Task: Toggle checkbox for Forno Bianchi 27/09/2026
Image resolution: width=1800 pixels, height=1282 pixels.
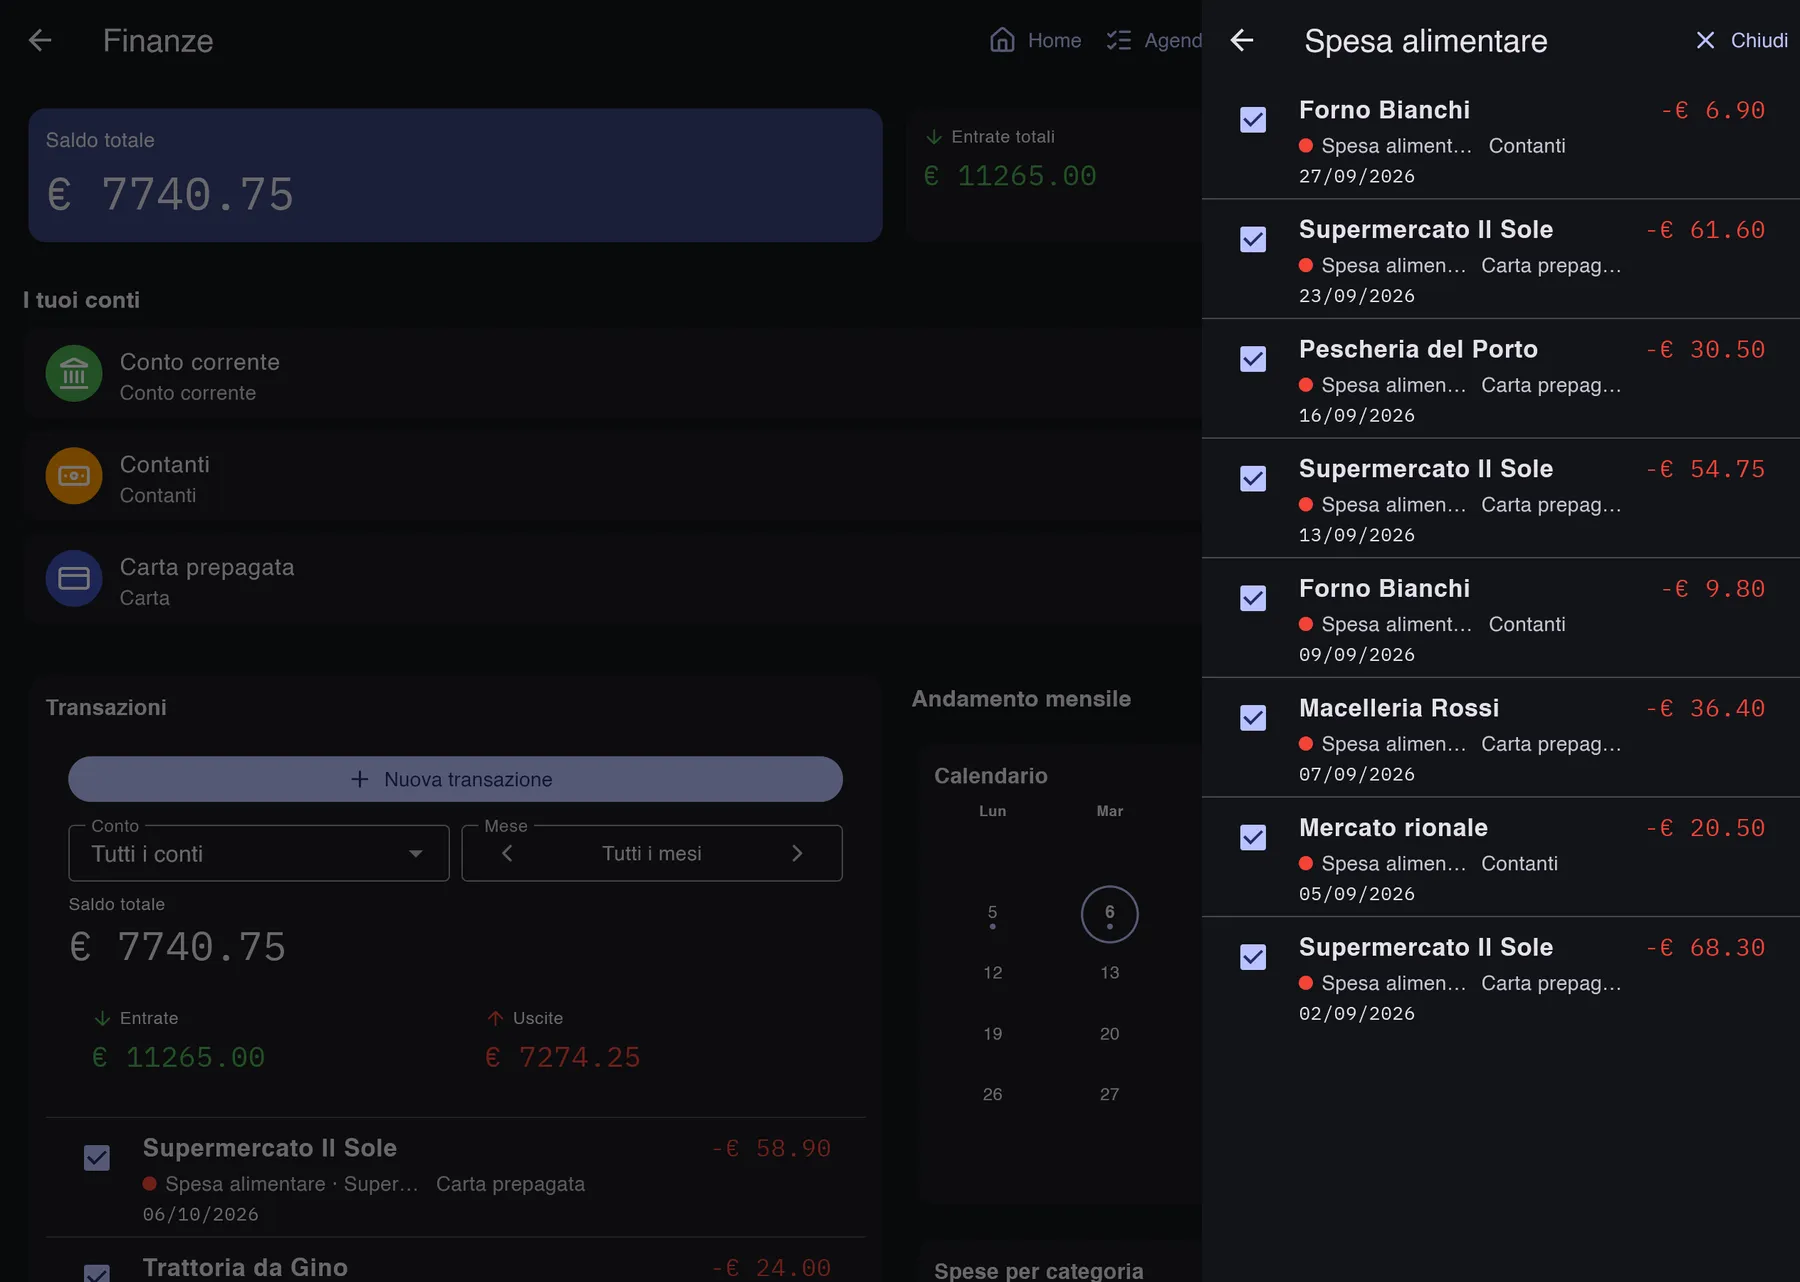Action: (1253, 120)
